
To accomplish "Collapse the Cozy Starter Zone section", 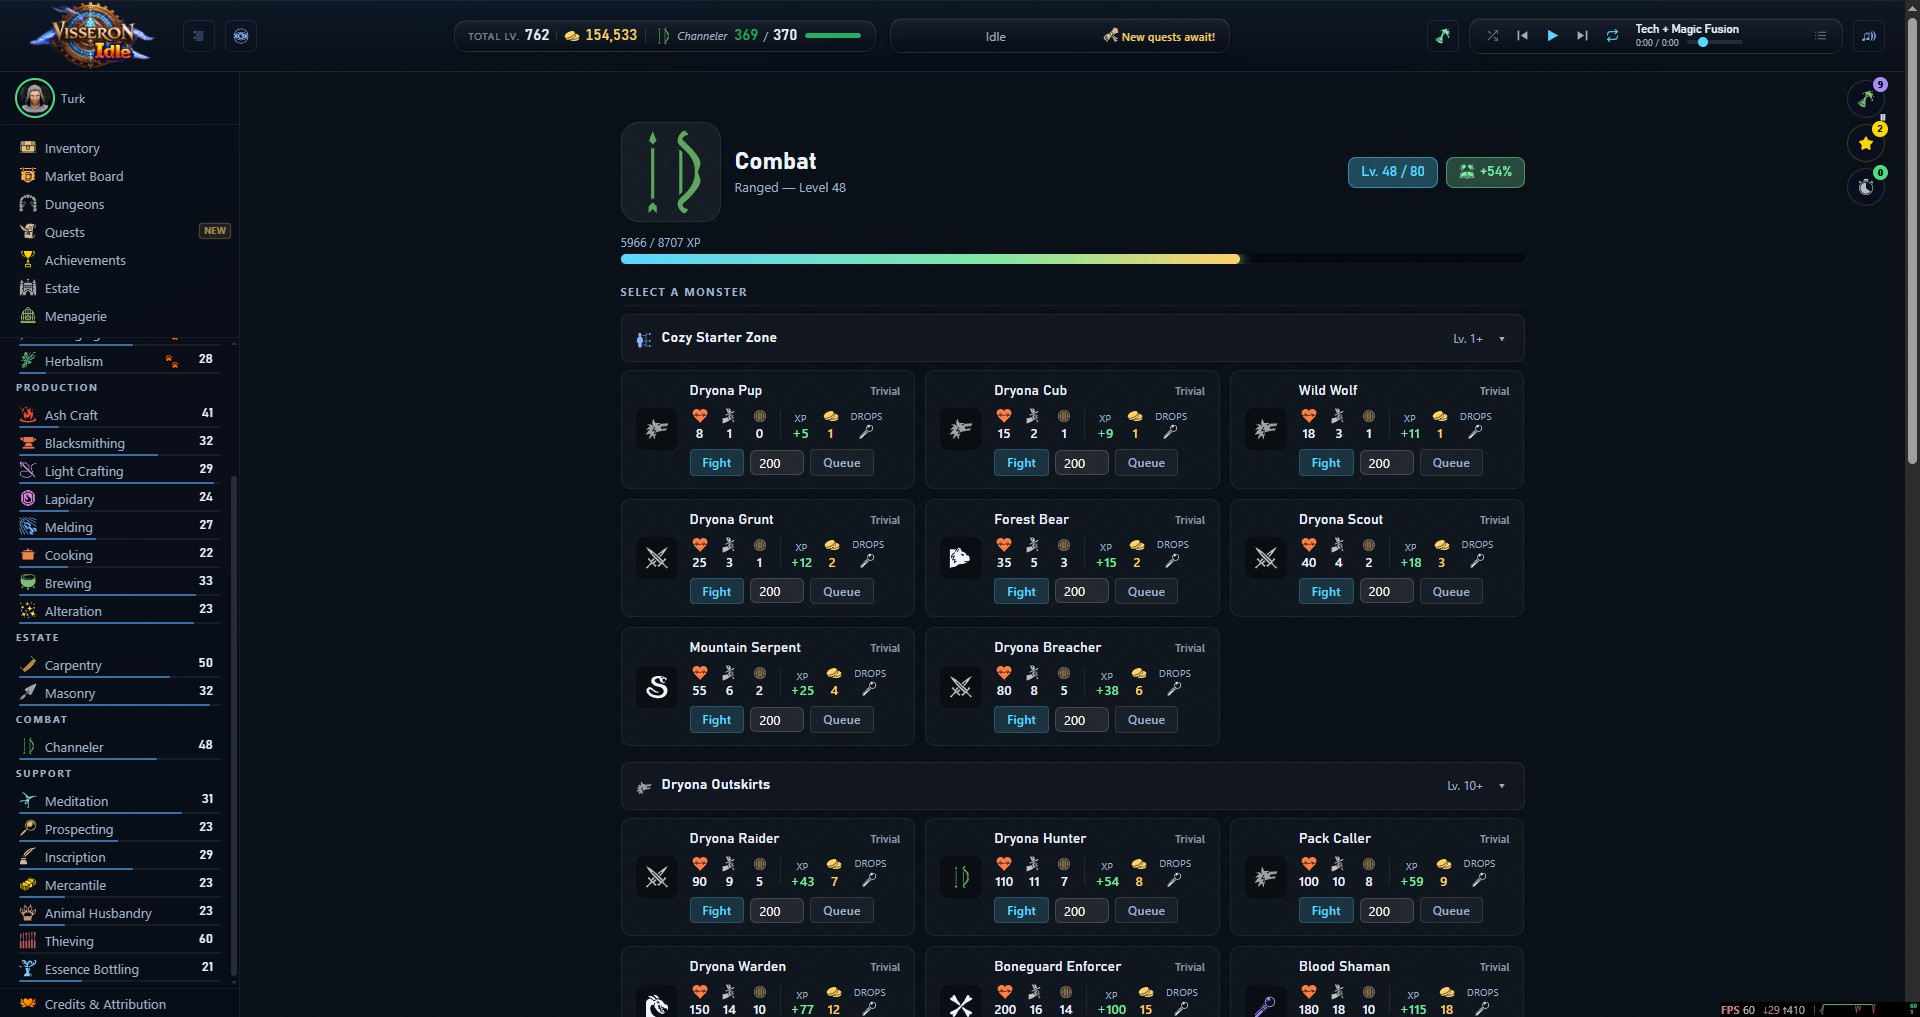I will pos(1072,338).
